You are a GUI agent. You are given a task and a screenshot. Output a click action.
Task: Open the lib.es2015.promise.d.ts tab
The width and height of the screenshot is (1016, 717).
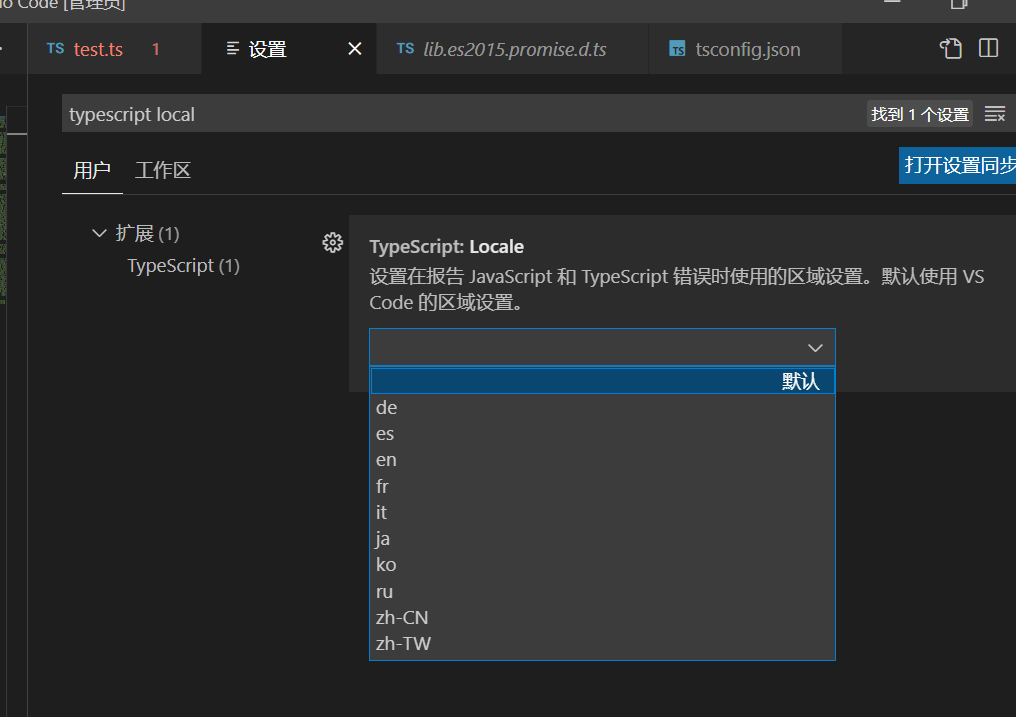[514, 49]
